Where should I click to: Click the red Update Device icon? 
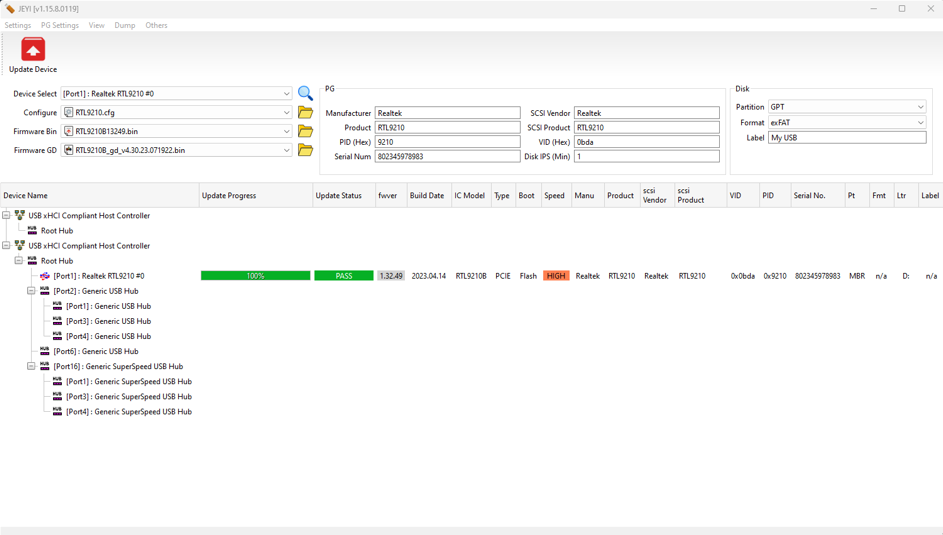33,50
